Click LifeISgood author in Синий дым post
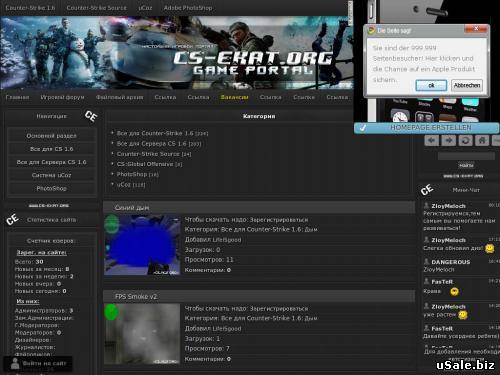 (x=227, y=240)
